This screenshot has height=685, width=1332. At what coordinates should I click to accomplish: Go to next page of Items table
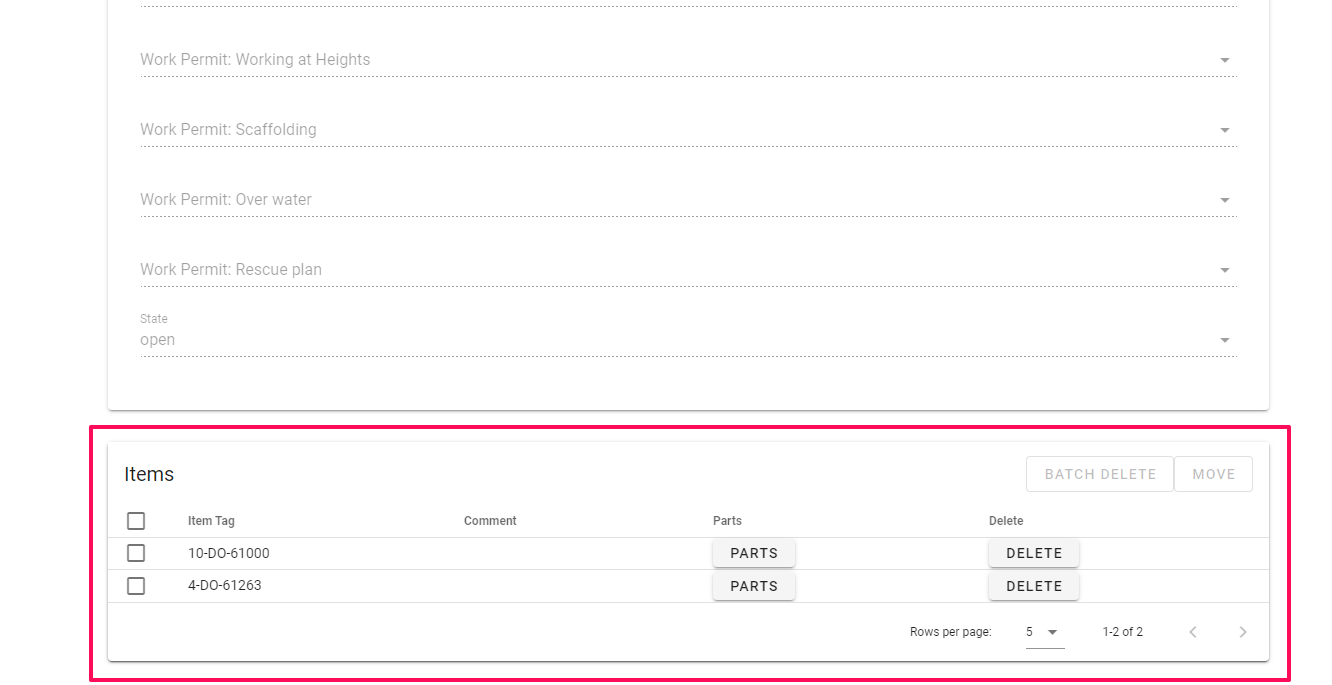pos(1243,632)
